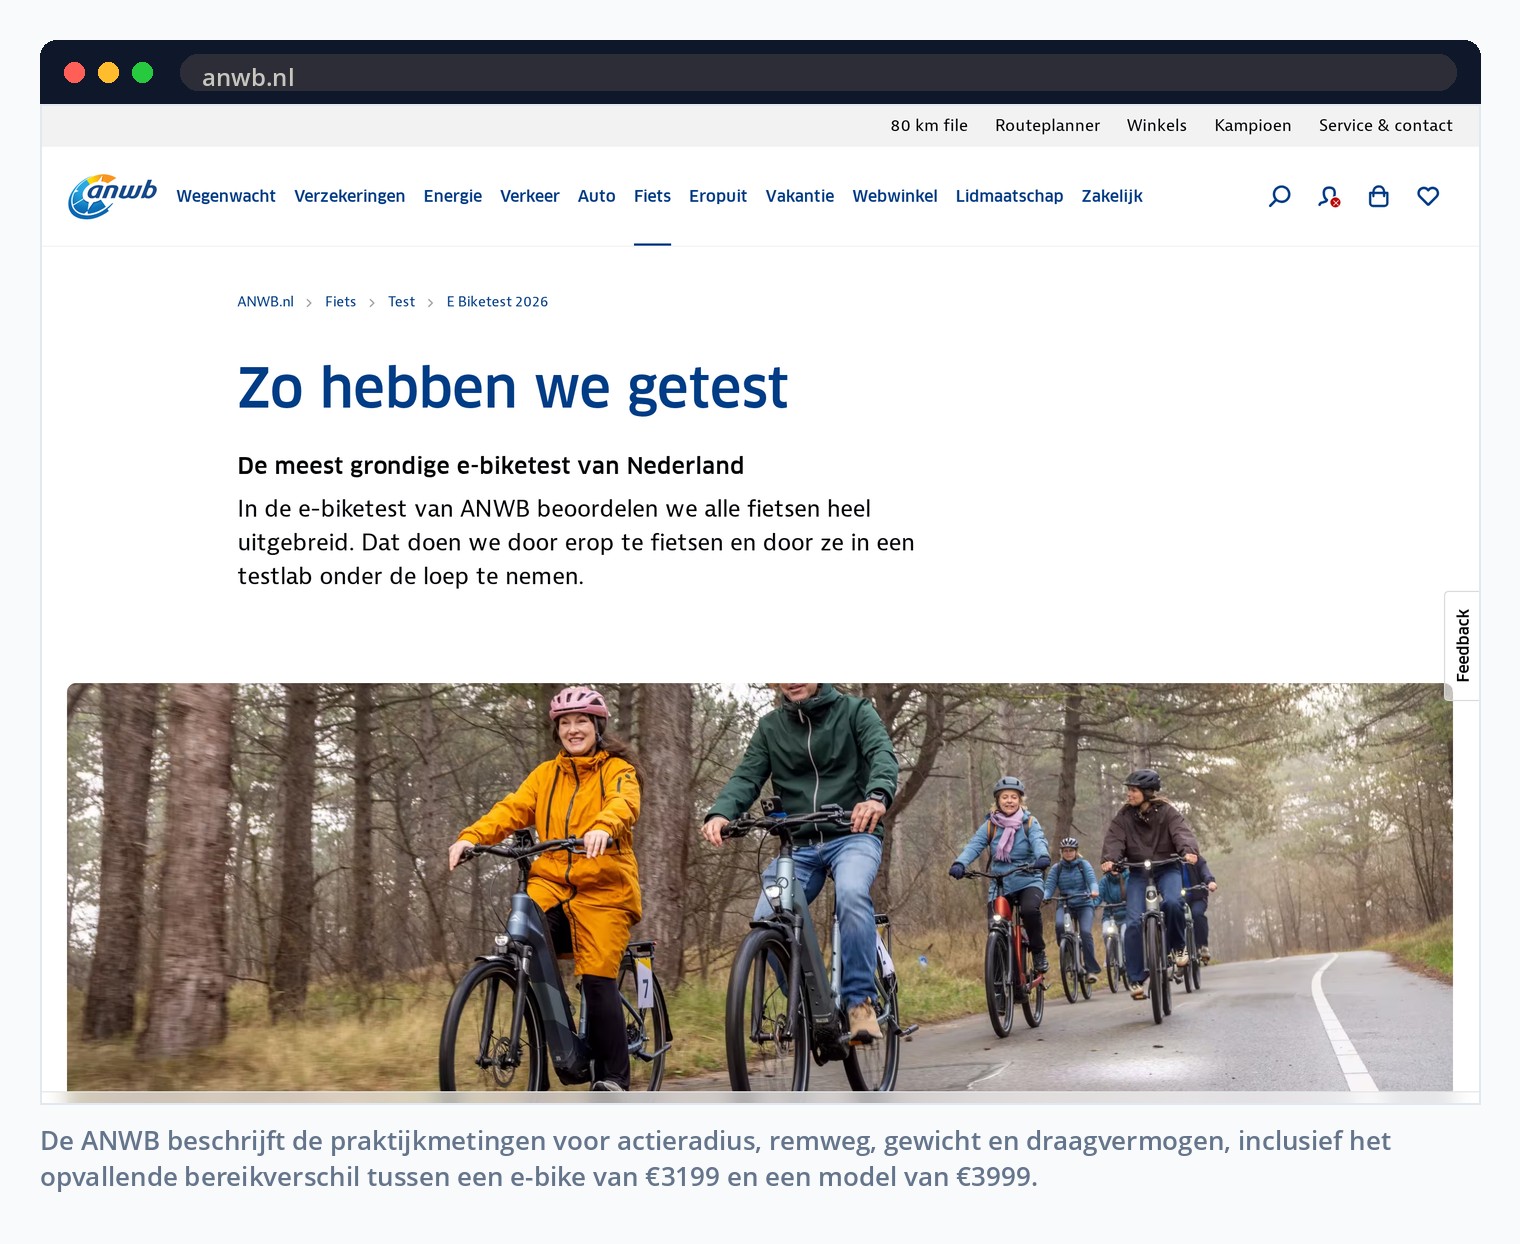Viewport: 1520px width, 1244px height.
Task: Open the 80 km file link
Action: click(x=929, y=125)
